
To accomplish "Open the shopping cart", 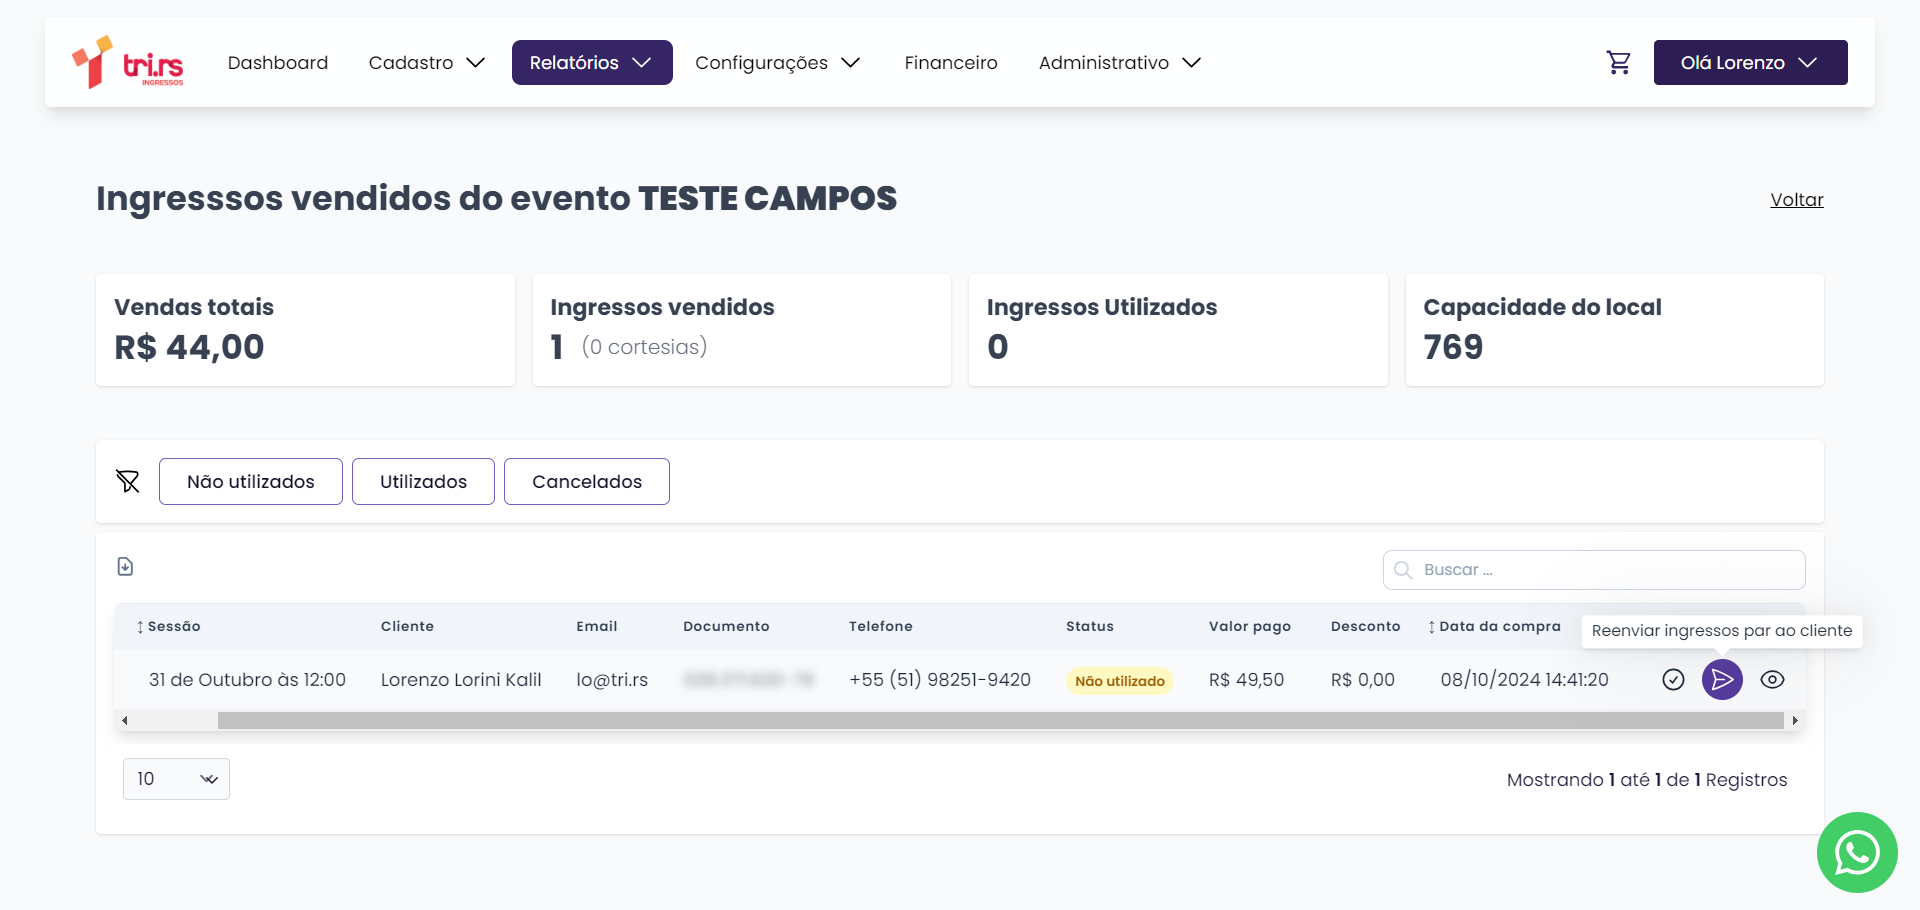I will (1618, 63).
